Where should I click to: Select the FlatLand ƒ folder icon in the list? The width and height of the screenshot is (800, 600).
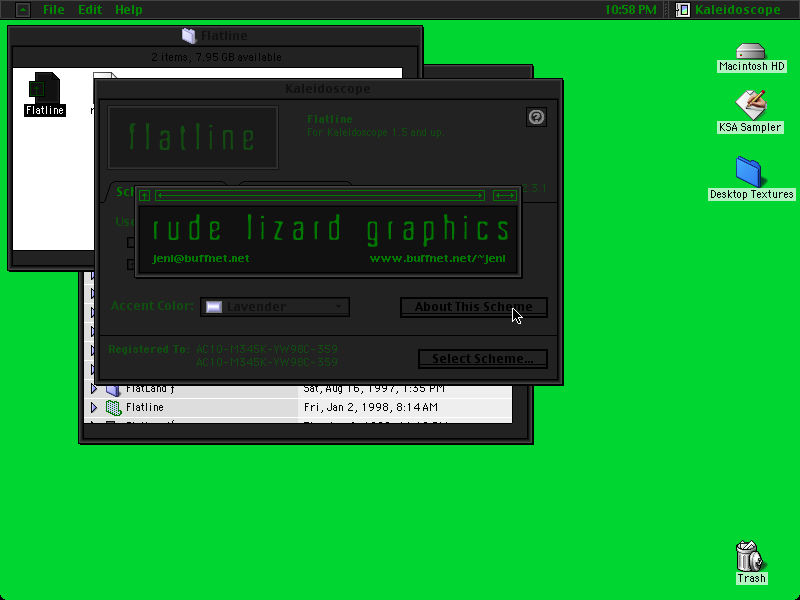click(113, 389)
